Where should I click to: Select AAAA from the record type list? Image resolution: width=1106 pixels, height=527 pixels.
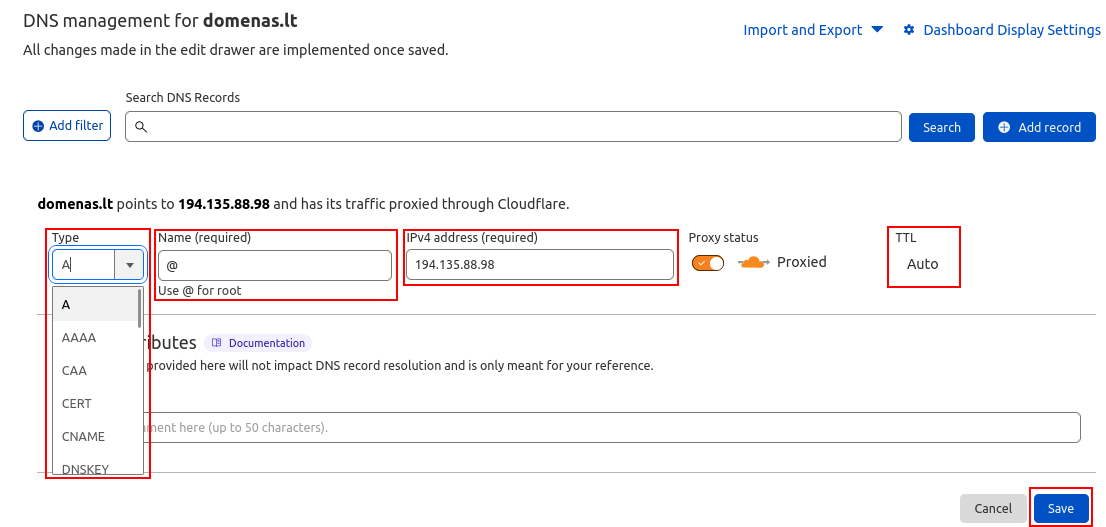pyautogui.click(x=79, y=338)
